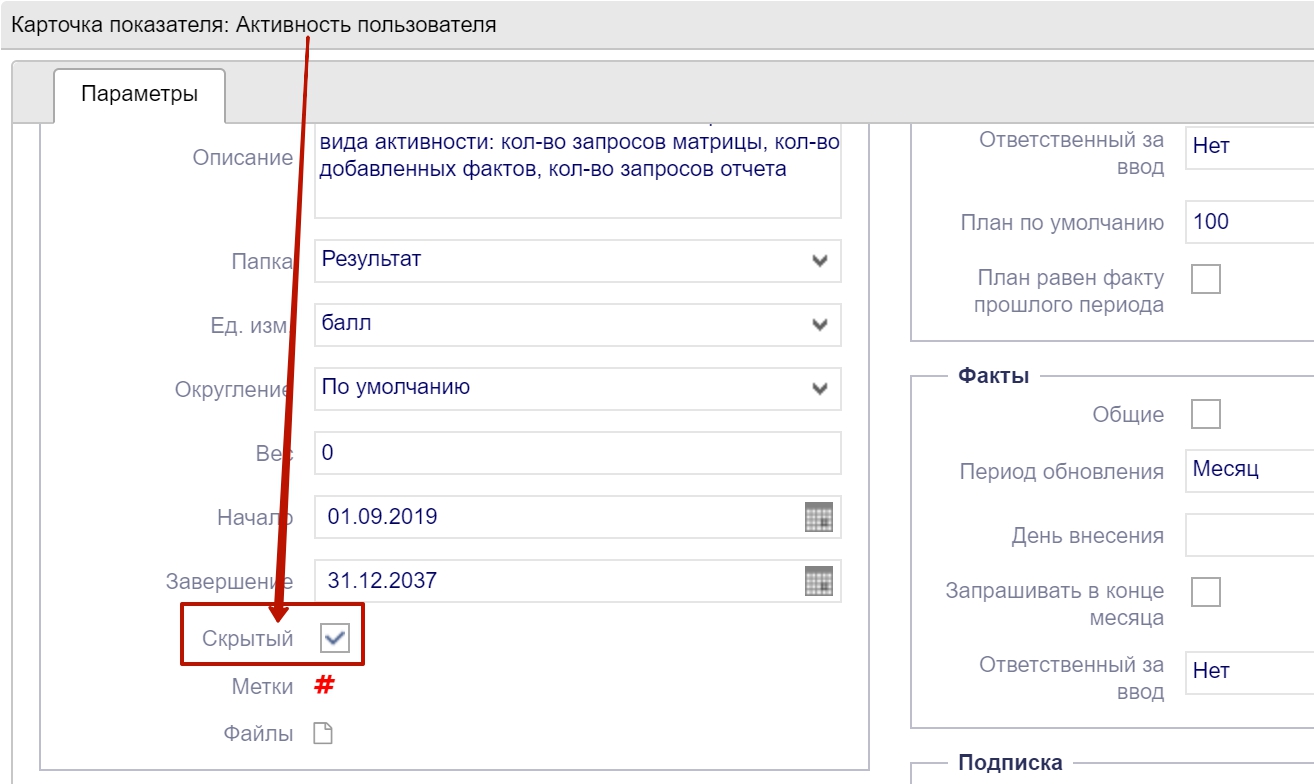Open Ответственный за ввод field in Факты section
This screenshot has width=1314, height=784.
click(1250, 672)
